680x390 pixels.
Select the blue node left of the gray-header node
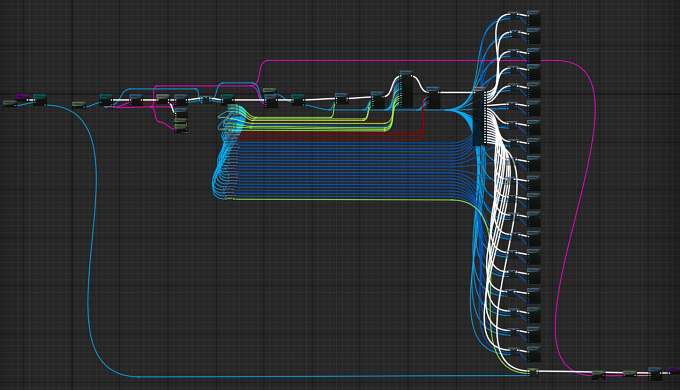click(x=136, y=100)
